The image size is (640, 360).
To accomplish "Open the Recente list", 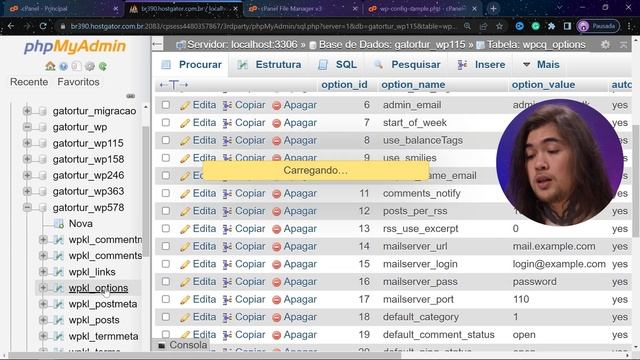I will coord(29,82).
